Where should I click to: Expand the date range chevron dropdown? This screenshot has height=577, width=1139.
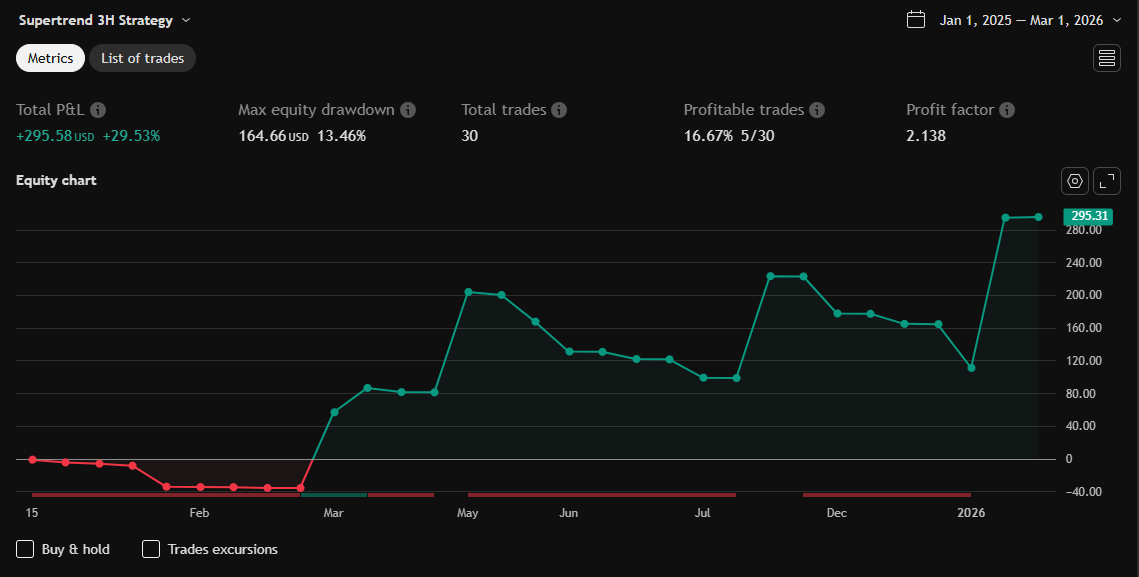(1117, 20)
